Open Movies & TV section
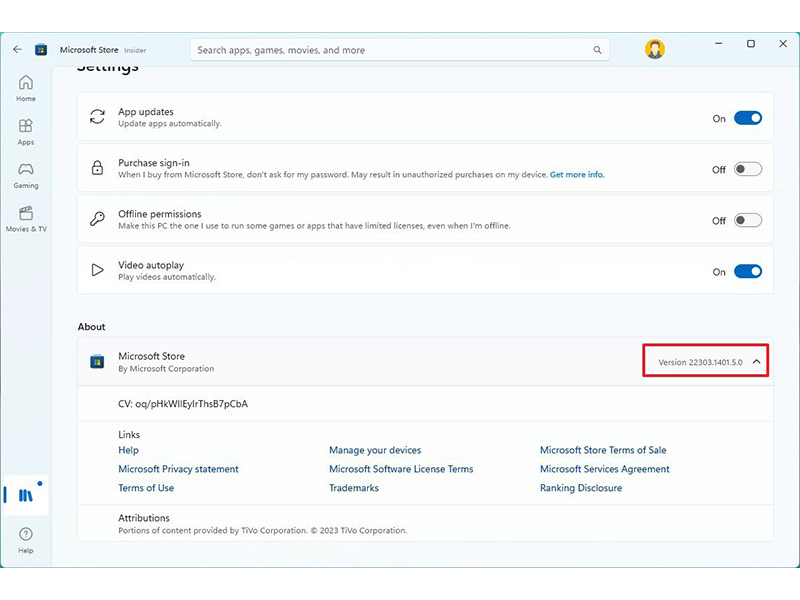 click(26, 218)
